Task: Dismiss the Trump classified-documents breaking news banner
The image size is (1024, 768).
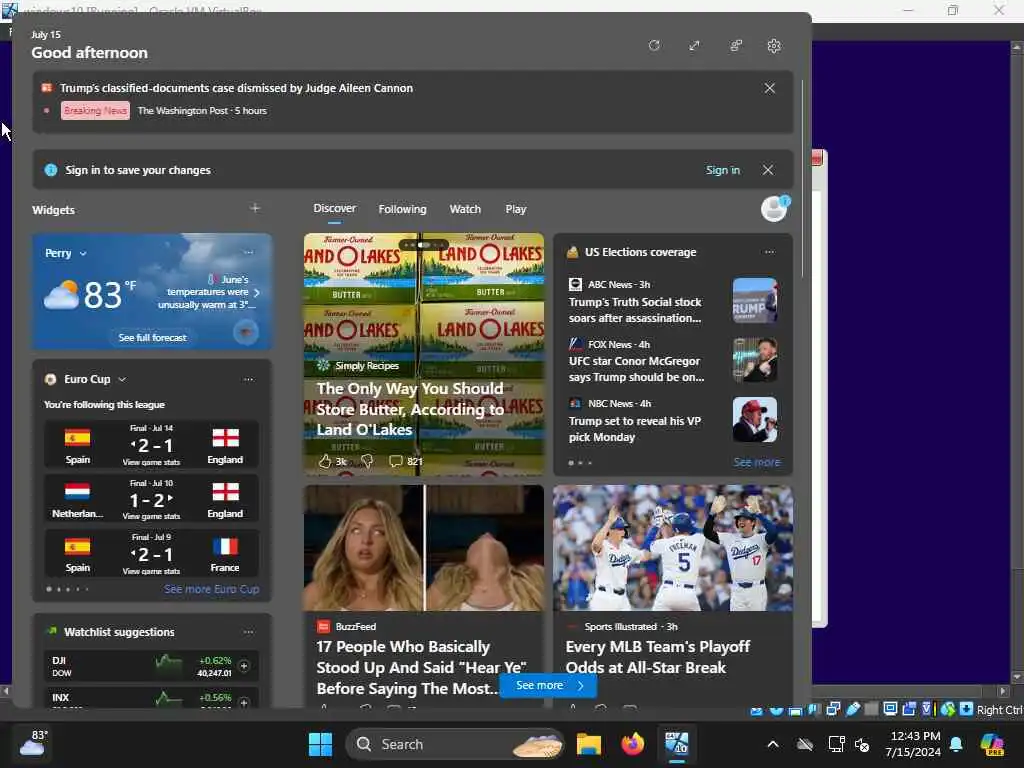Action: coord(769,88)
